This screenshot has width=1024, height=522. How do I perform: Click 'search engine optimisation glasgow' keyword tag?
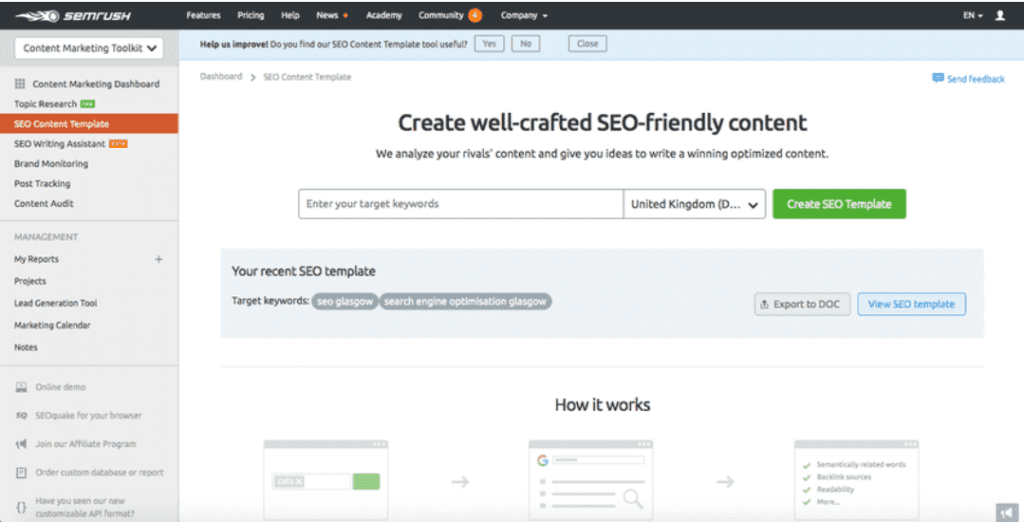point(465,302)
